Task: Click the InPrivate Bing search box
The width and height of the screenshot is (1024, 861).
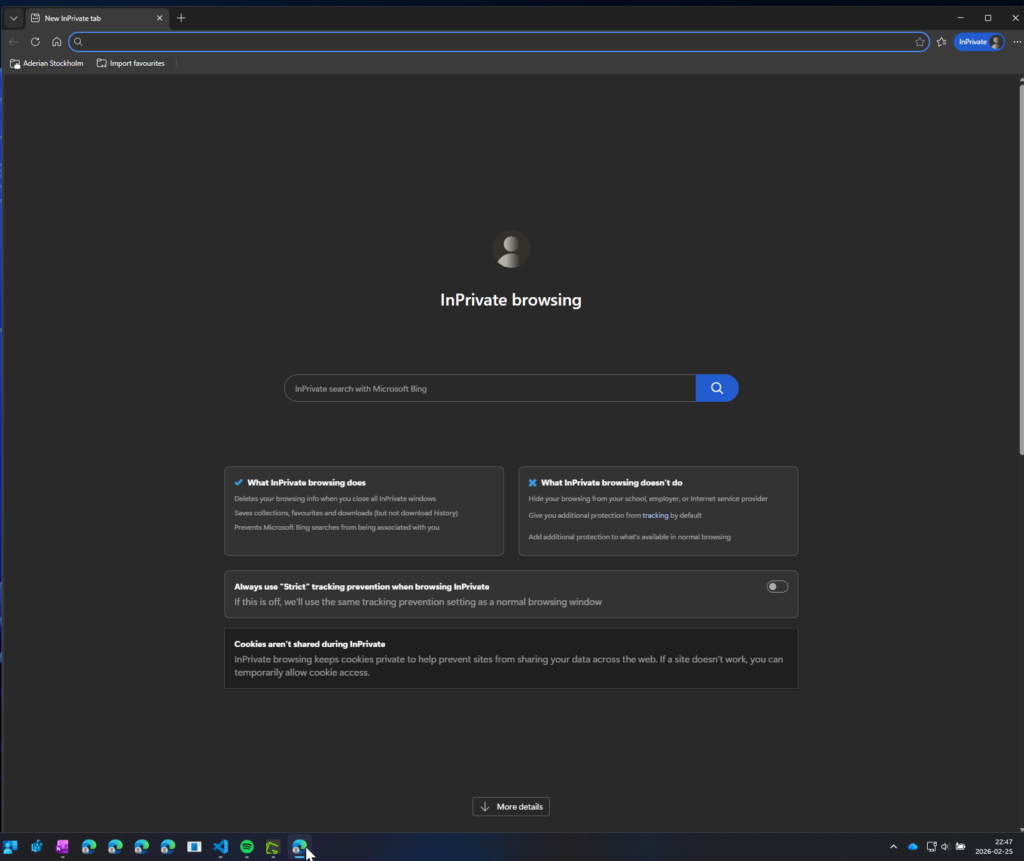Action: coord(490,388)
